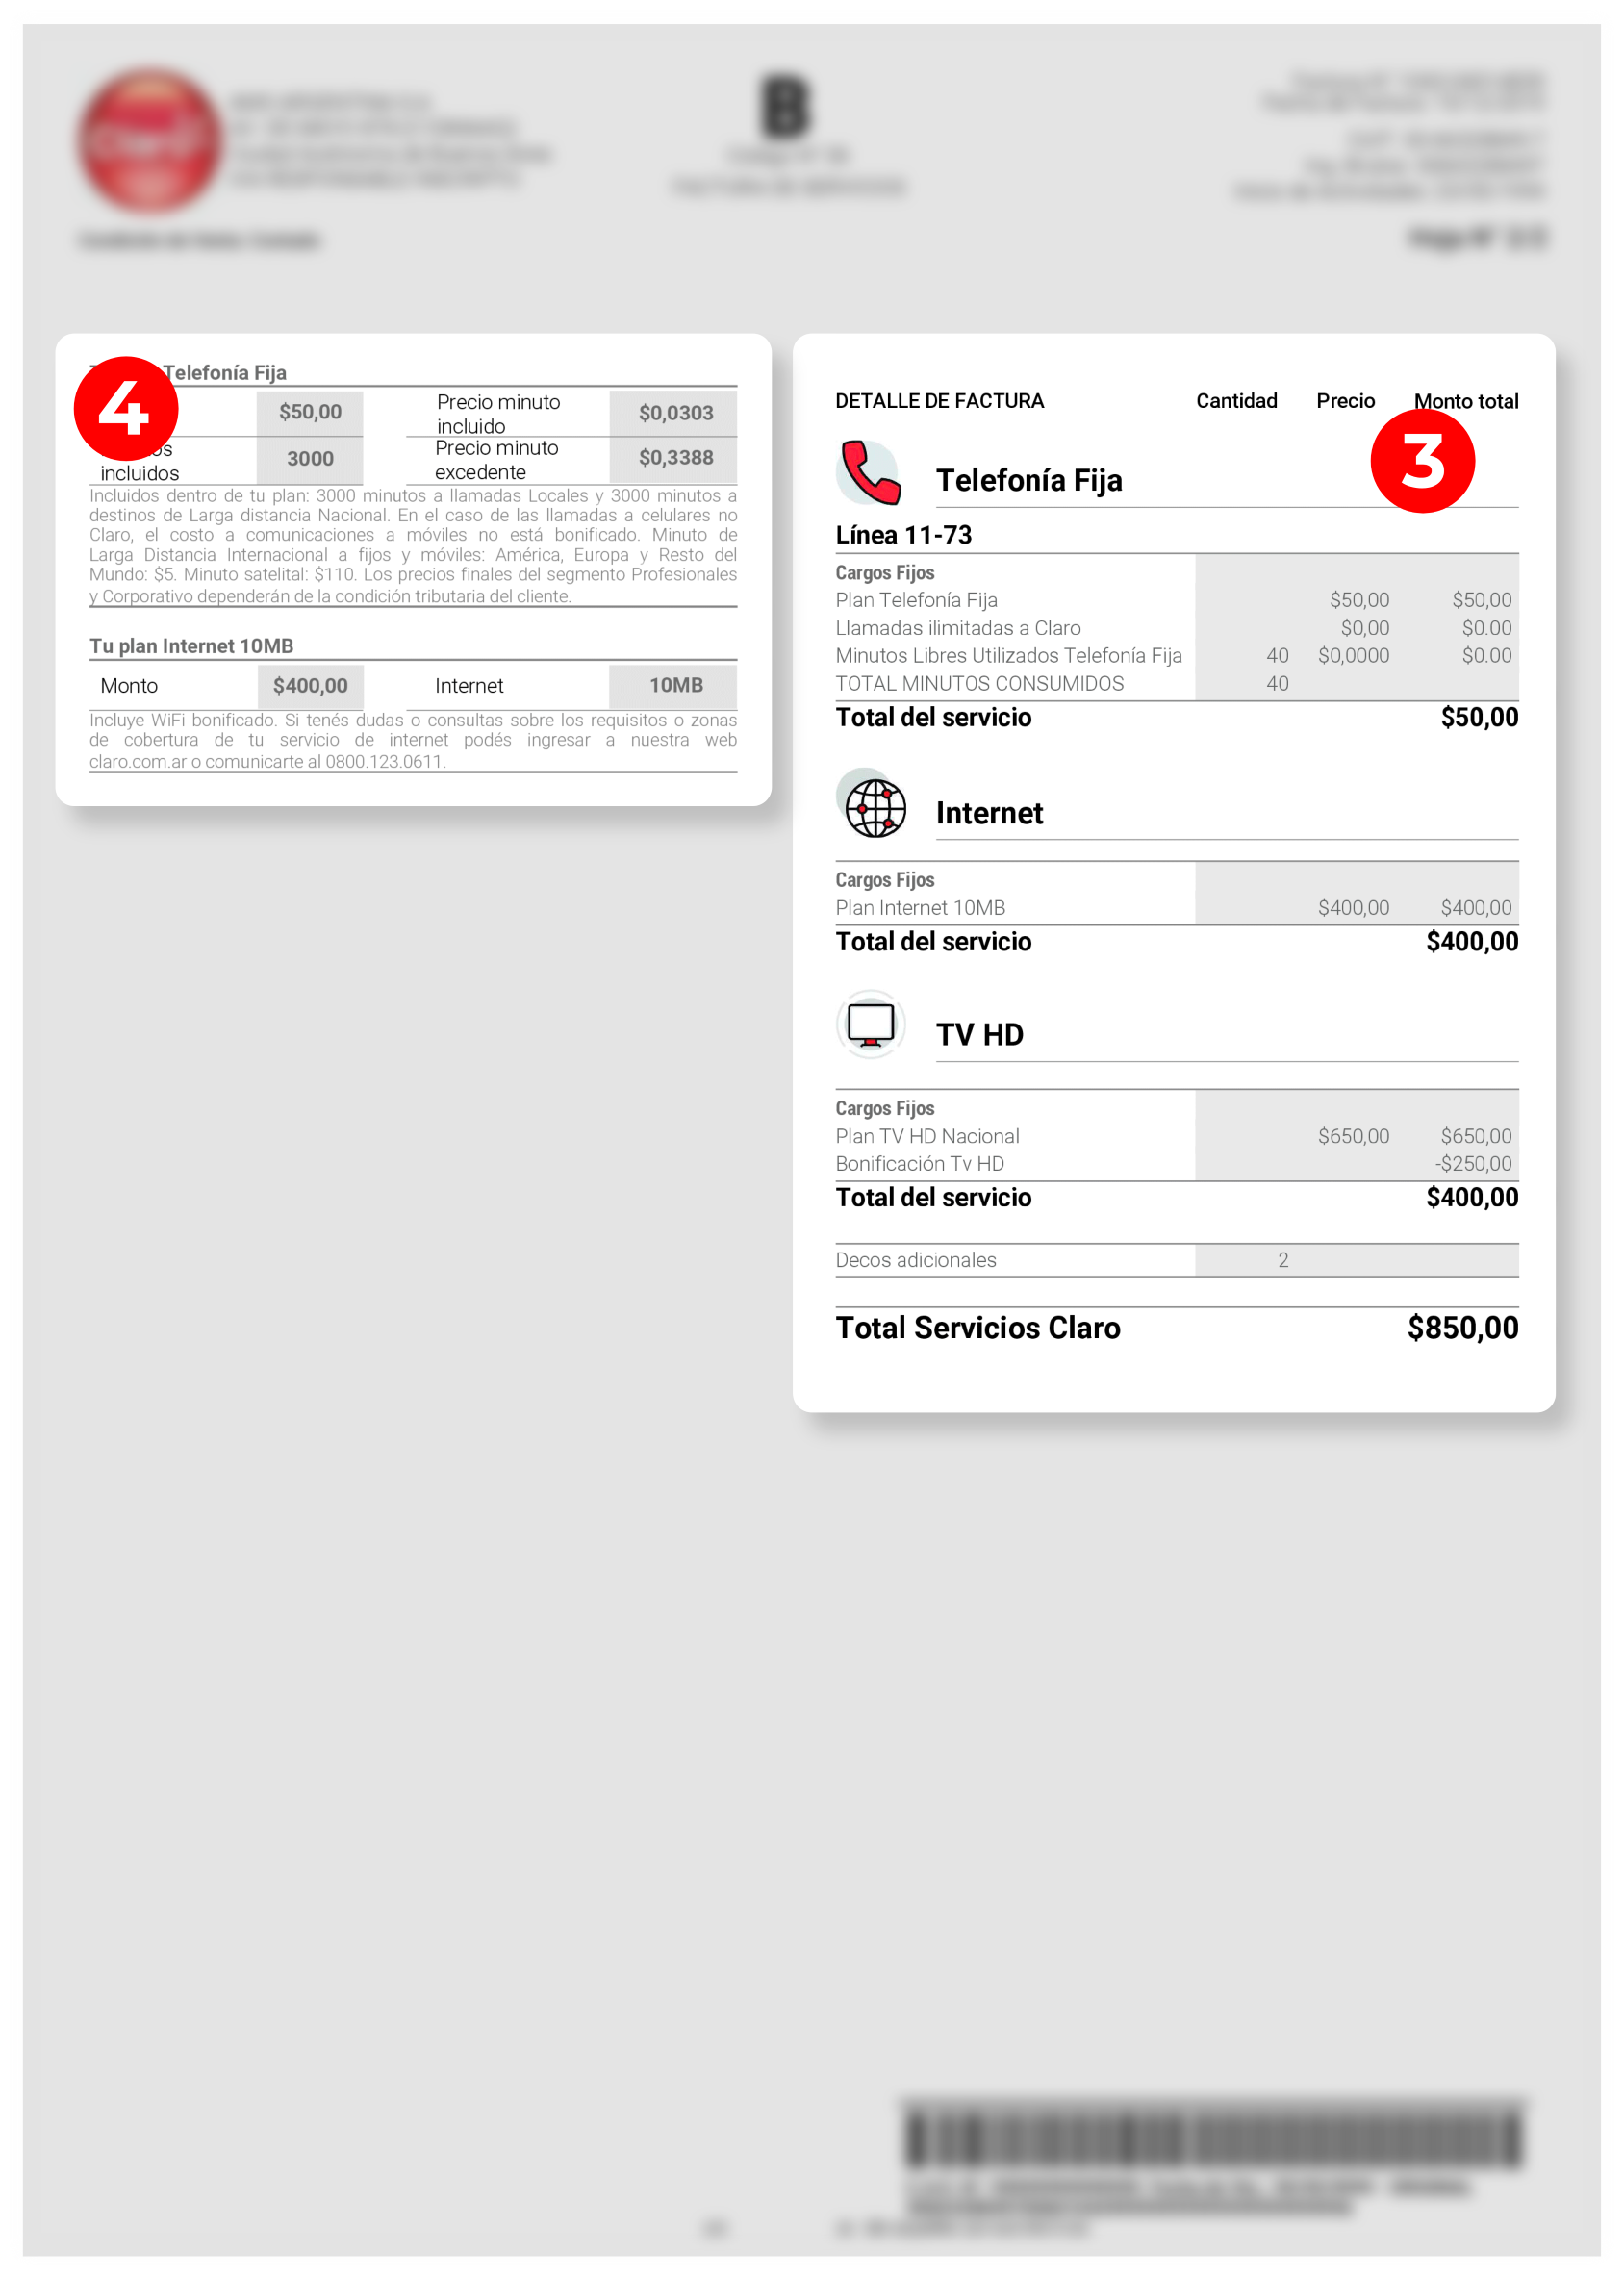Click the $0,0303 value cell

point(676,413)
